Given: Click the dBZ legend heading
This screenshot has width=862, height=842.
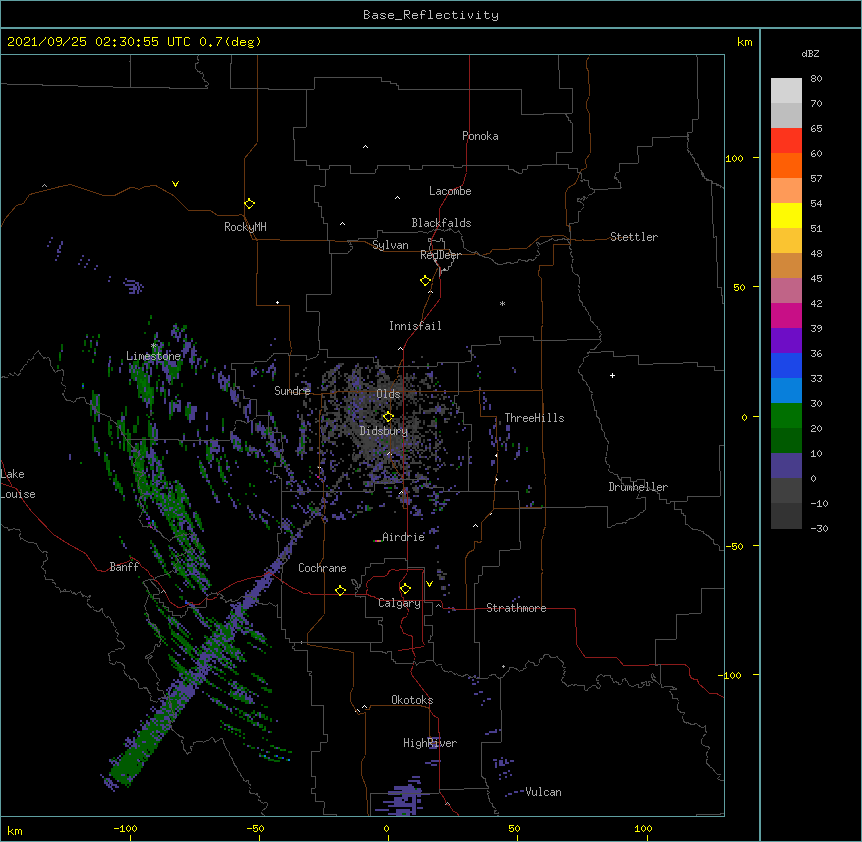Looking at the screenshot, I should coord(810,53).
